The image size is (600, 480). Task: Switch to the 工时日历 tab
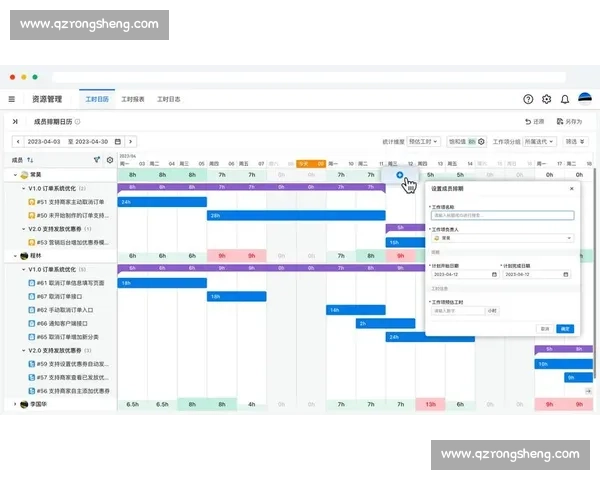(97, 99)
